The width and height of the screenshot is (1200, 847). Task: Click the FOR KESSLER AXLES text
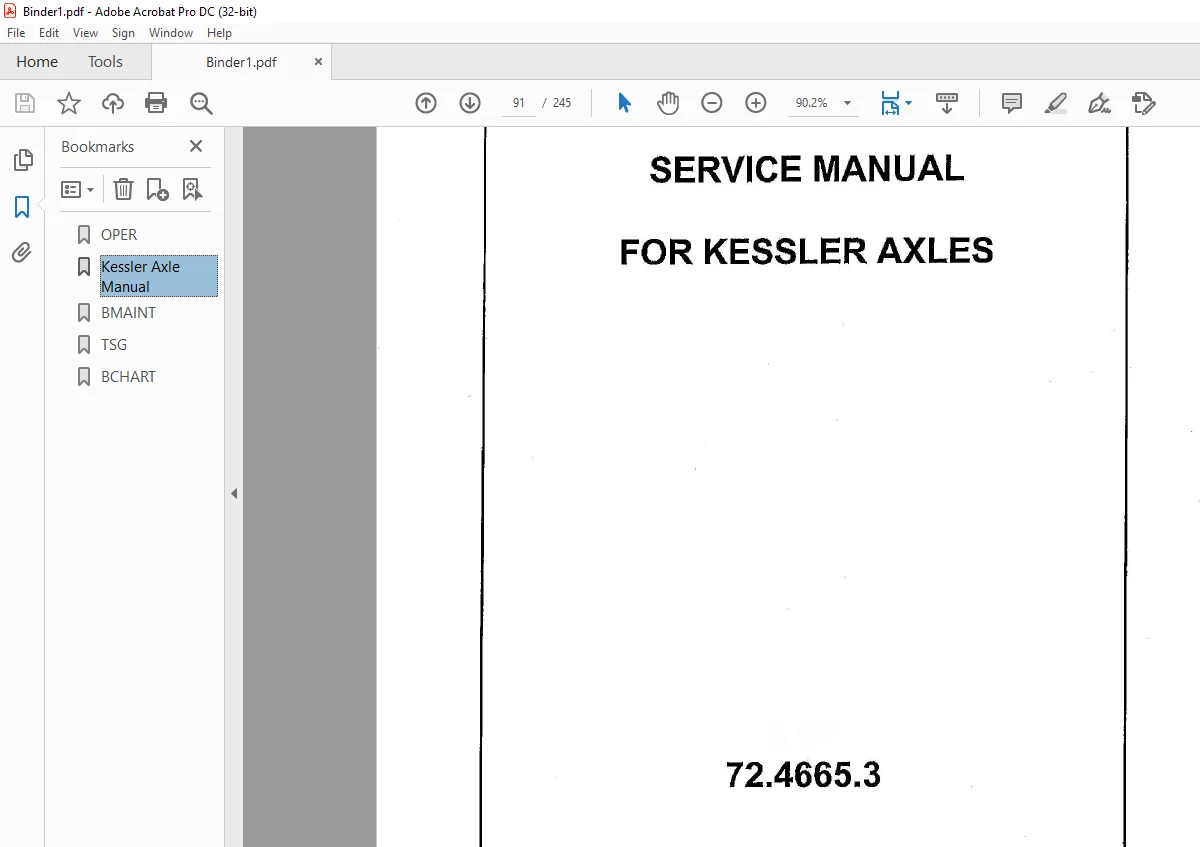point(807,251)
